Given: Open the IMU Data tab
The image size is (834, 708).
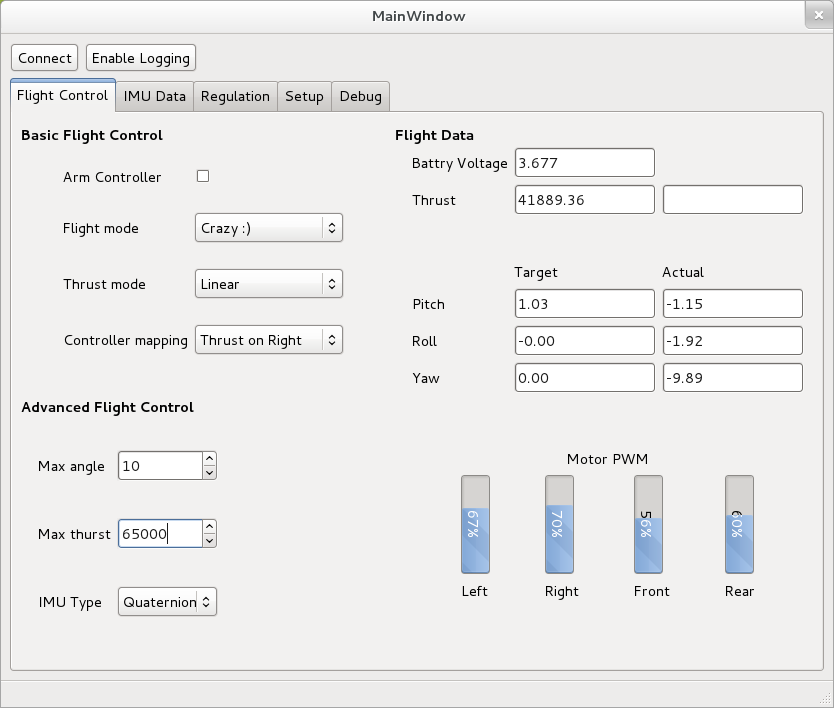Looking at the screenshot, I should coord(155,96).
